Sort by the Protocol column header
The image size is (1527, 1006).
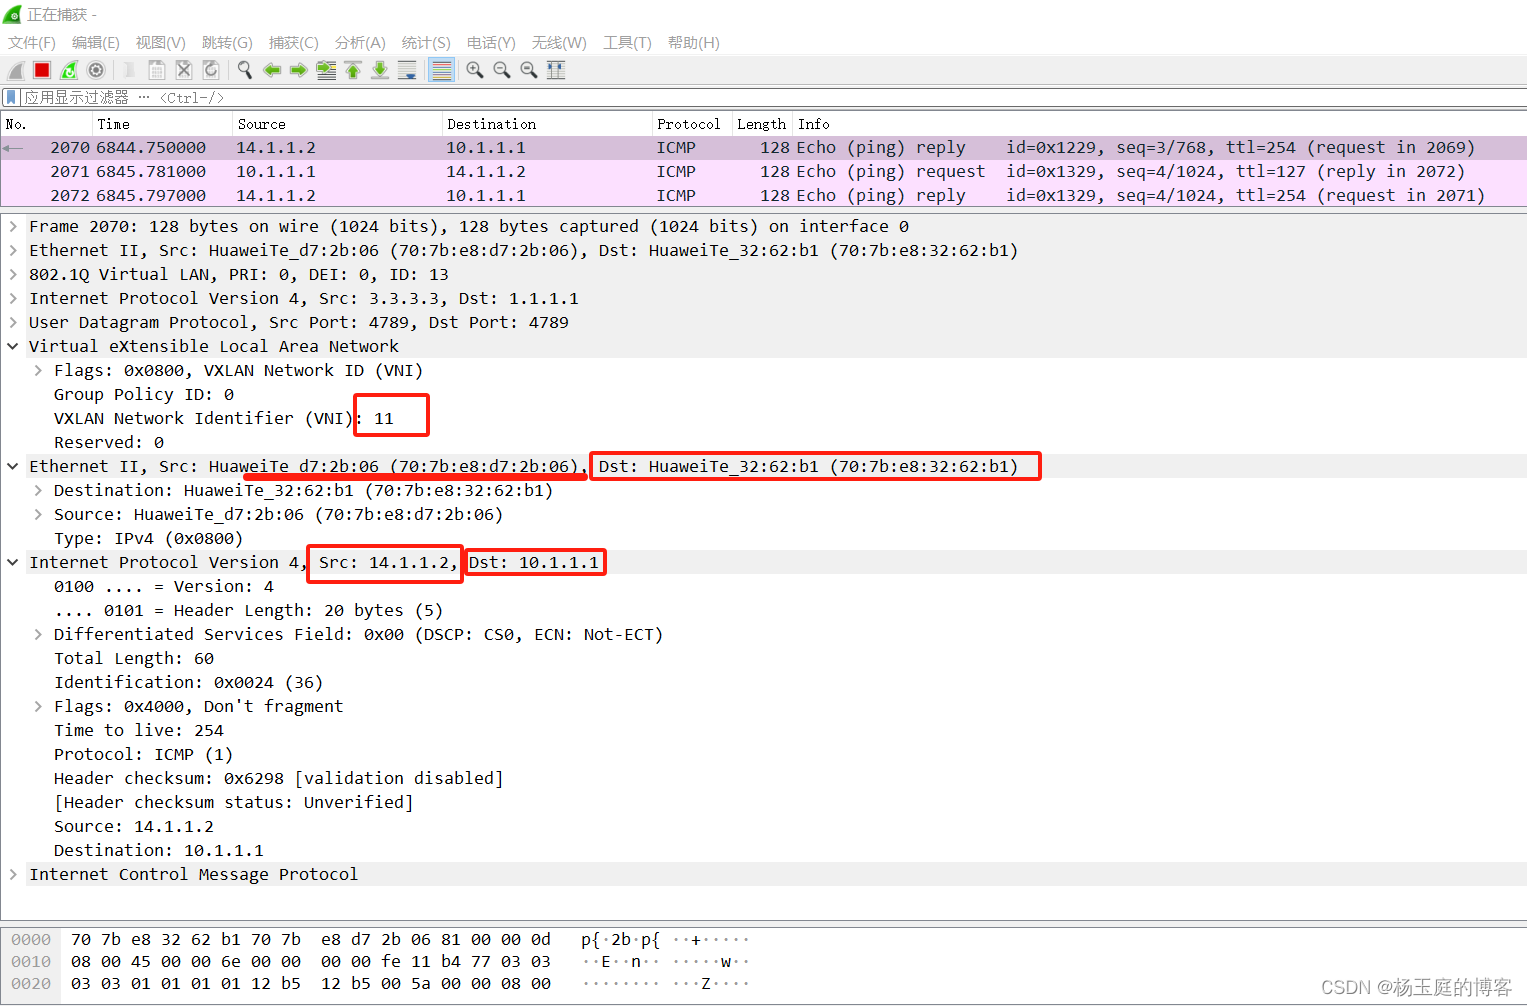click(x=692, y=124)
